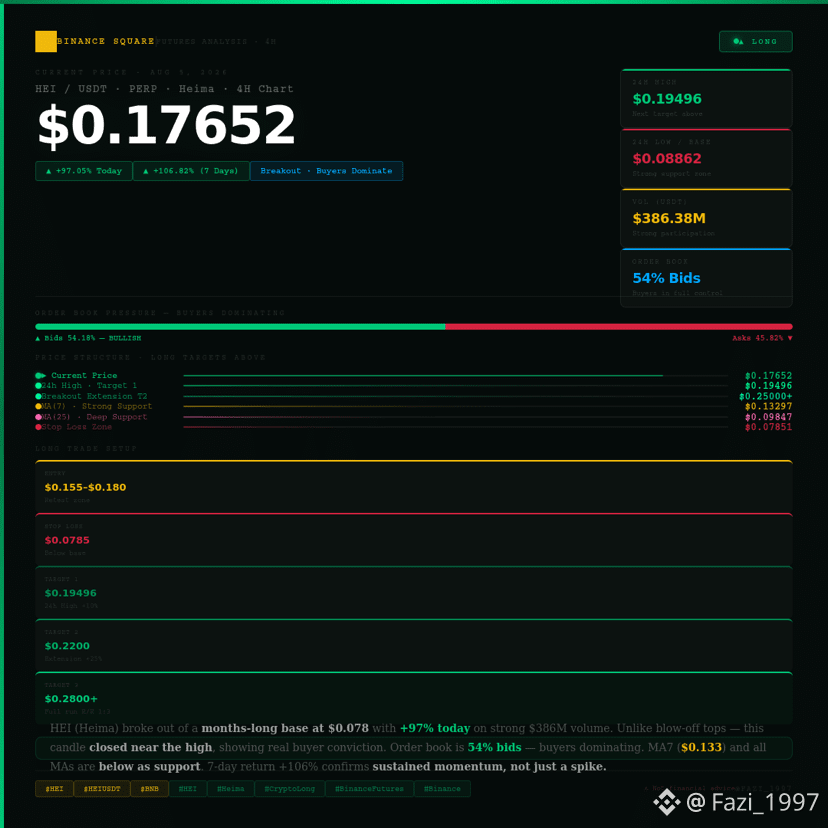The height and width of the screenshot is (828, 828).
Task: Click the $BNB ticker tag
Action: click(149, 789)
